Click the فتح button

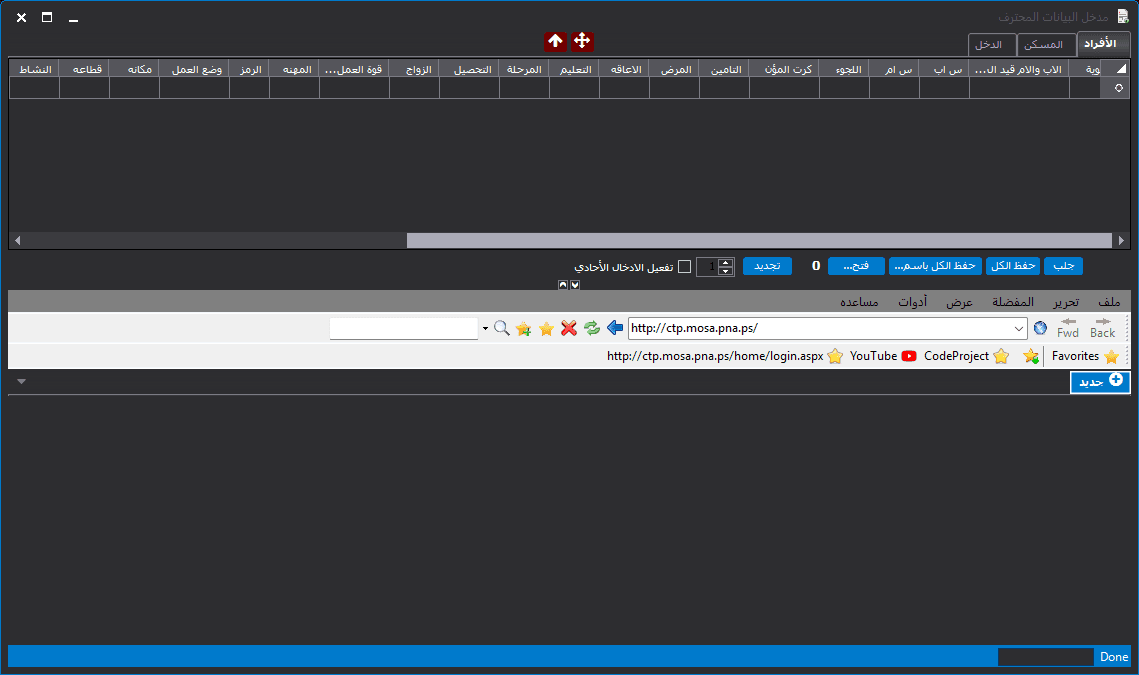856,266
